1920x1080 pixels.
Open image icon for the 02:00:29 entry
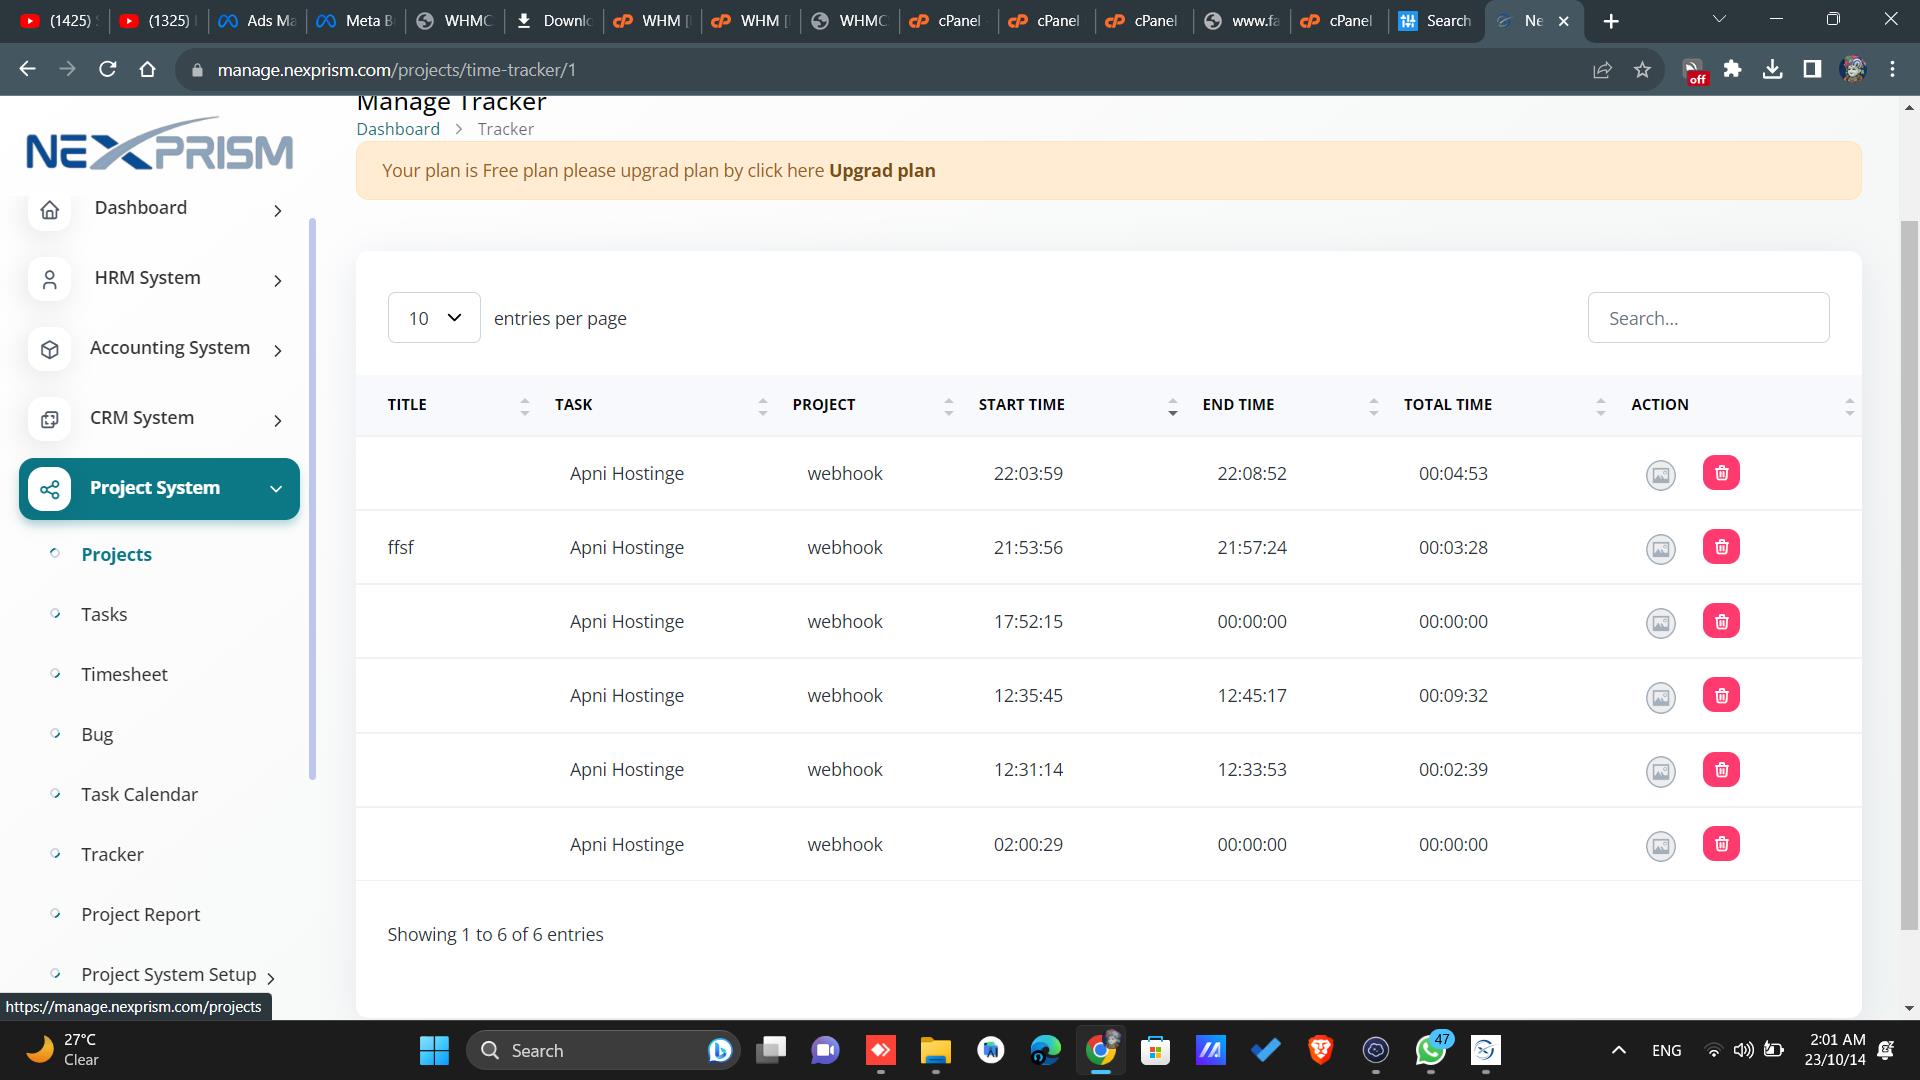(1660, 846)
